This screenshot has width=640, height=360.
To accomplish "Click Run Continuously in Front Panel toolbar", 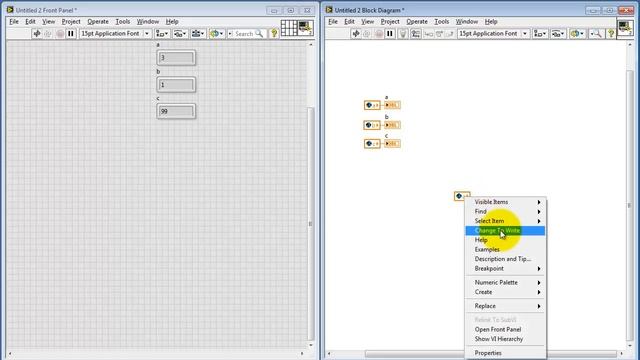I will pyautogui.click(x=48, y=33).
